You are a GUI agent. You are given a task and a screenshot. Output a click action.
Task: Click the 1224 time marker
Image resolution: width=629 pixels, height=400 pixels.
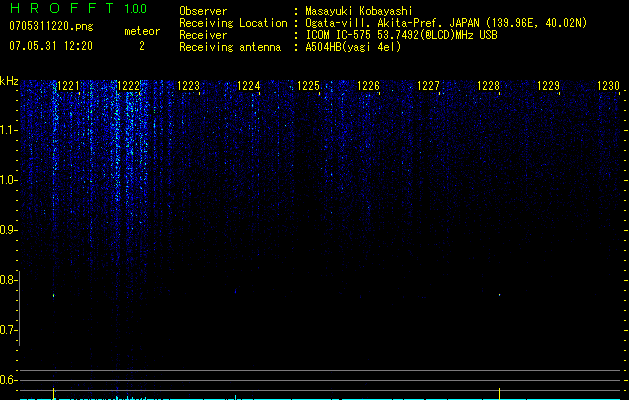(x=248, y=86)
